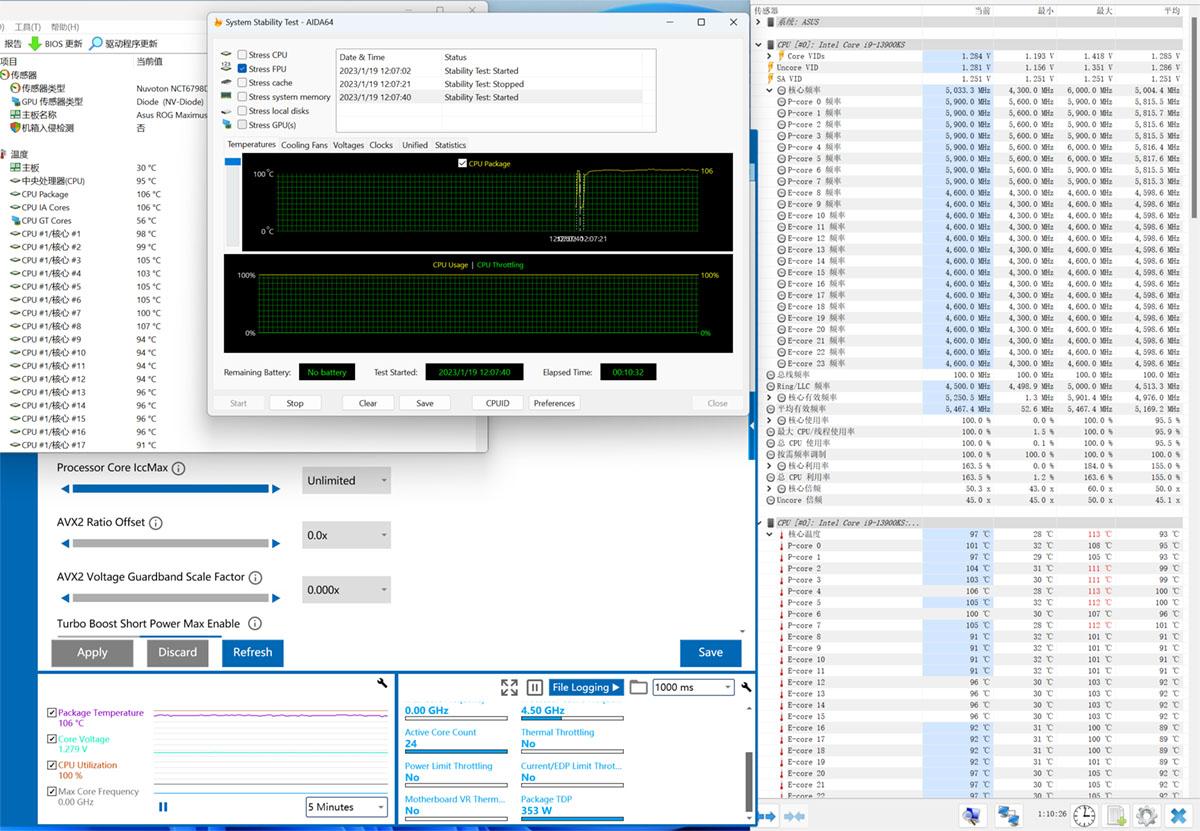
Task: Switch to Cooling Fans tab
Action: point(304,145)
